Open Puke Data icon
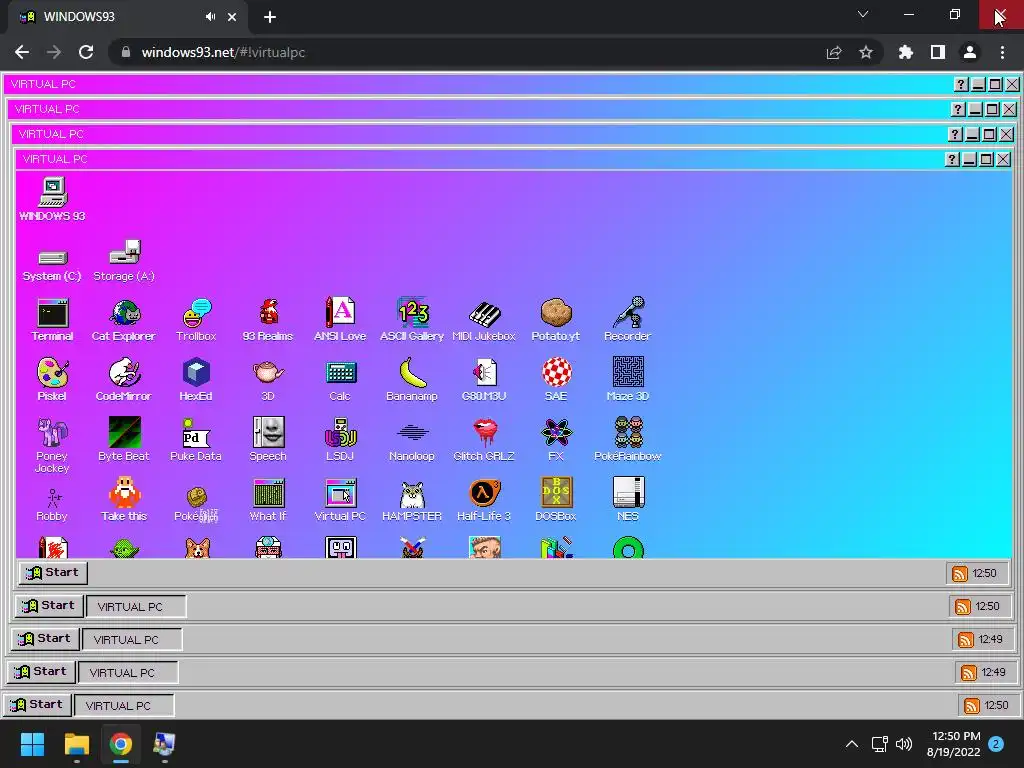The image size is (1024, 768). [196, 440]
